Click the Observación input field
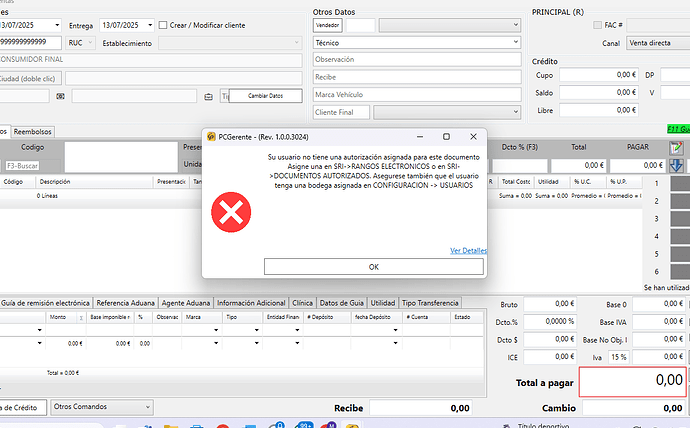The height and width of the screenshot is (428, 690). click(x=417, y=59)
